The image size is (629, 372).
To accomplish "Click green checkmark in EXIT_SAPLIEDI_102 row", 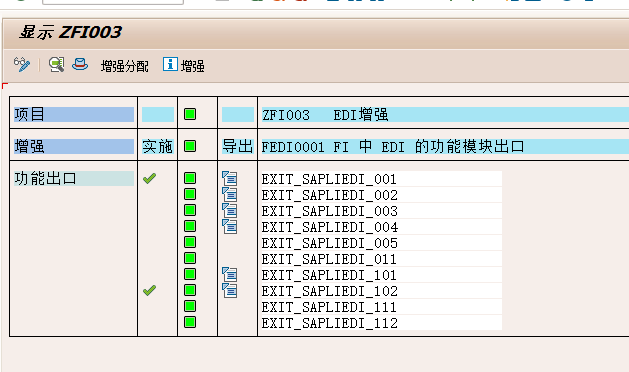I will click(x=150, y=290).
